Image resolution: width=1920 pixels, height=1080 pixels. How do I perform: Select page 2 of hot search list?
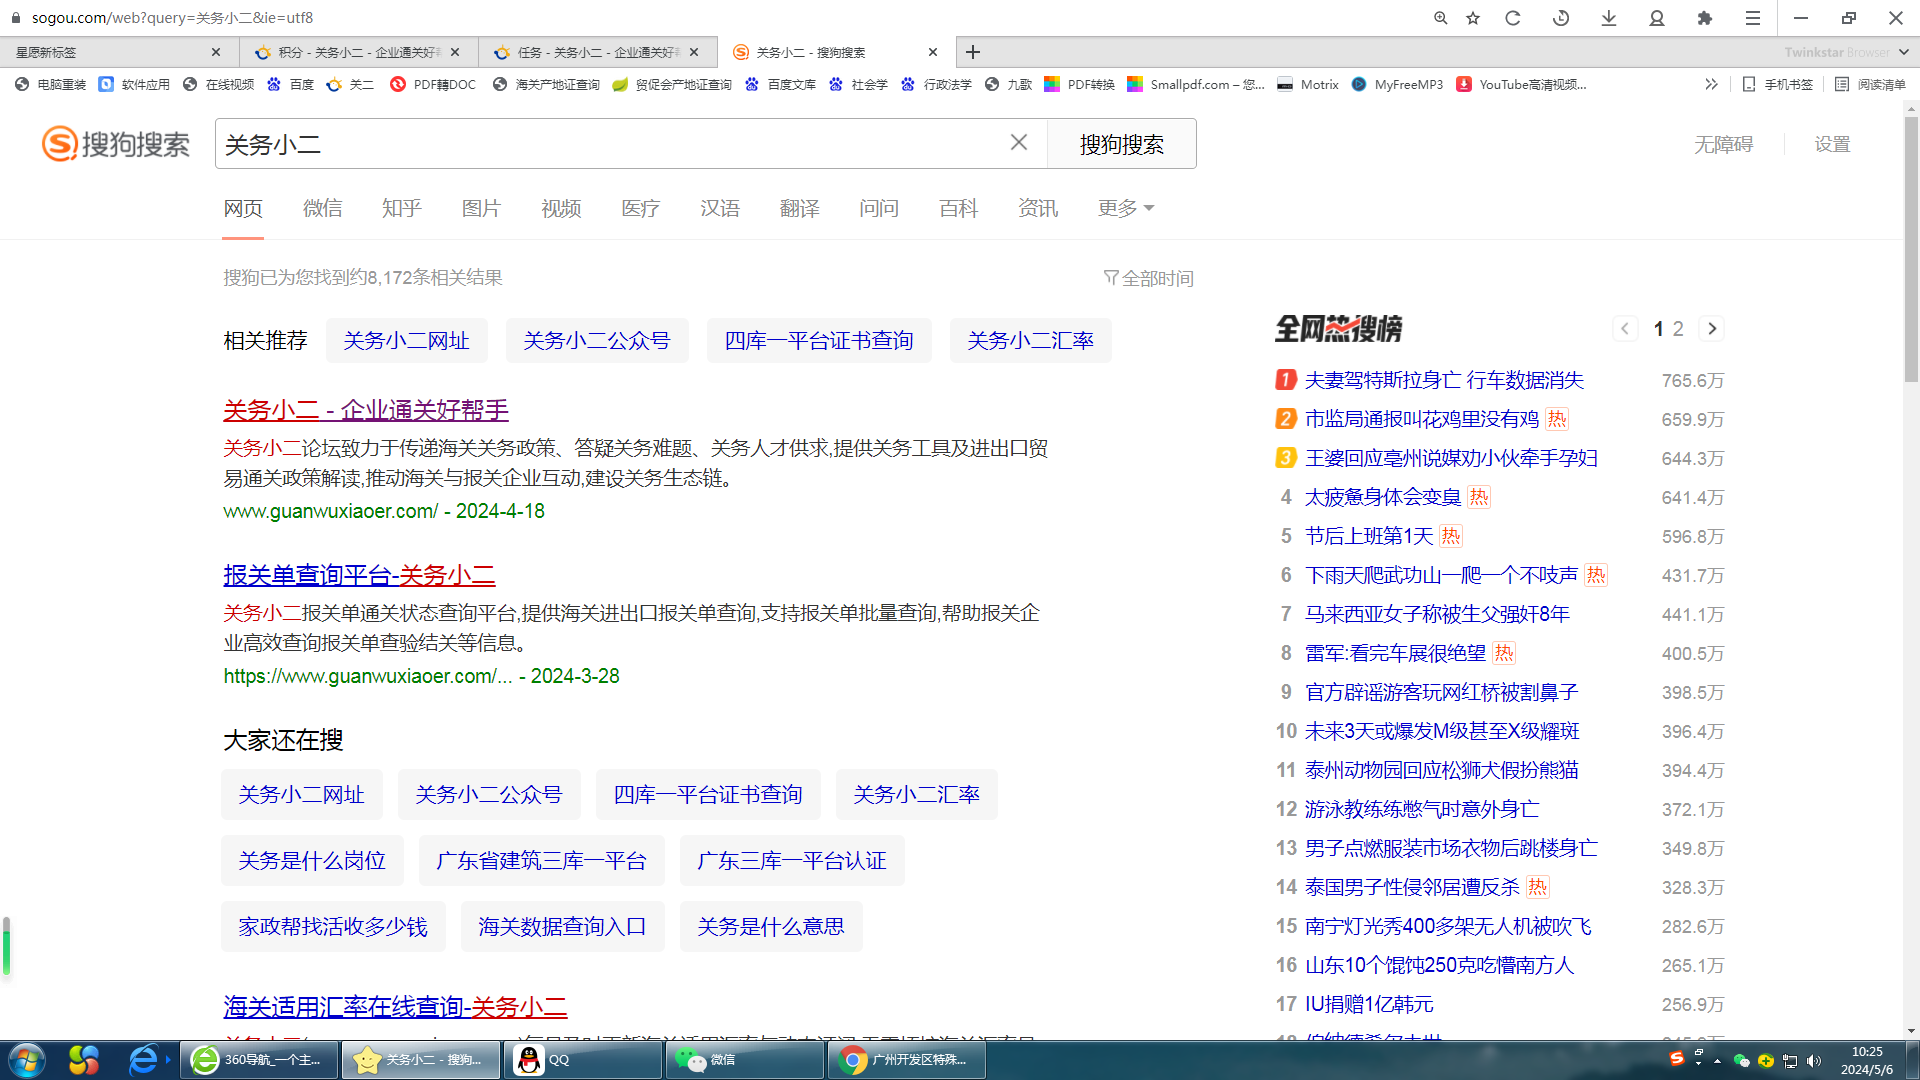pos(1678,328)
